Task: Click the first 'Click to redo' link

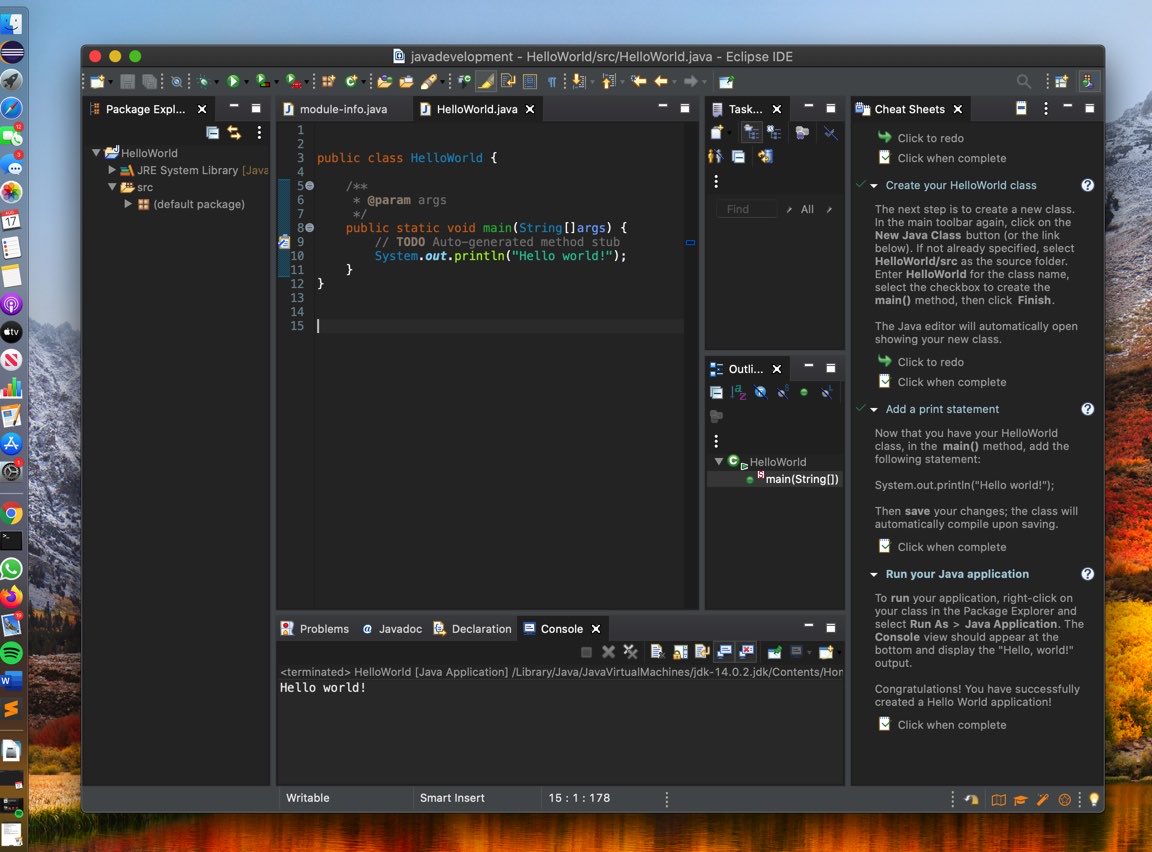Action: pyautogui.click(x=930, y=138)
